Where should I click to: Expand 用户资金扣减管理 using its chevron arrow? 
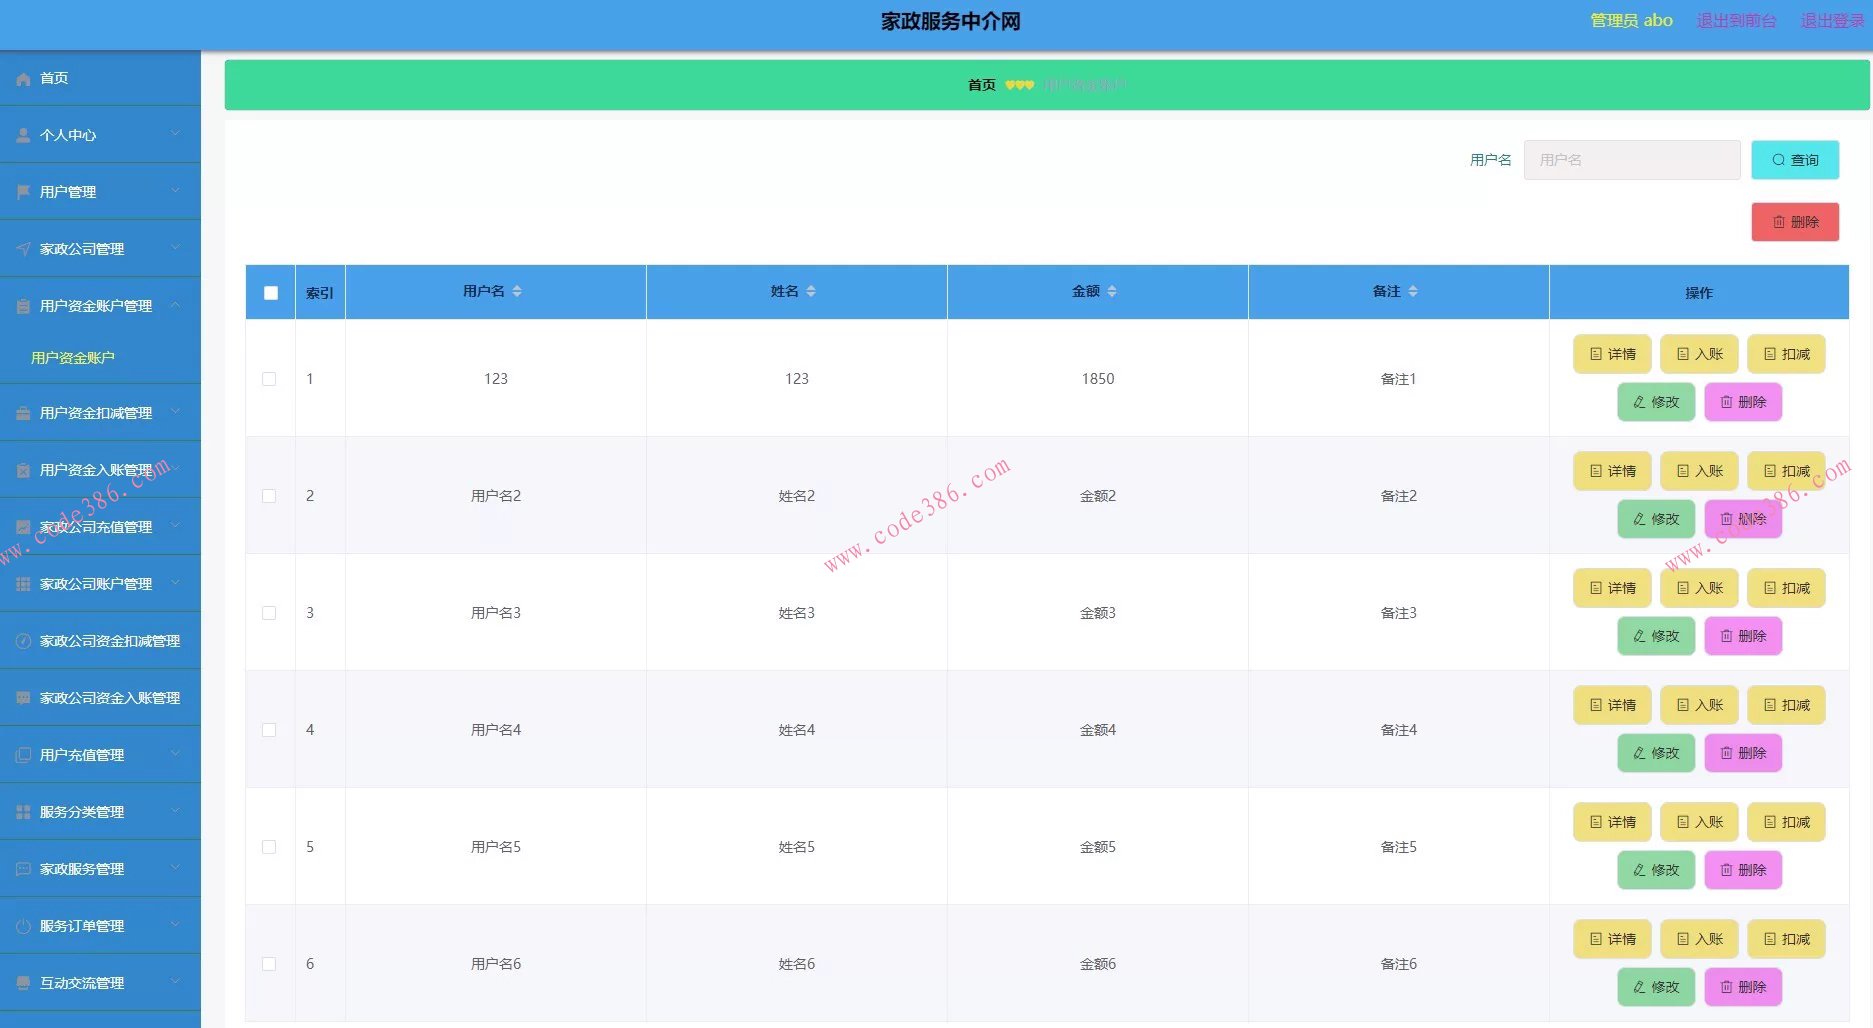176,412
